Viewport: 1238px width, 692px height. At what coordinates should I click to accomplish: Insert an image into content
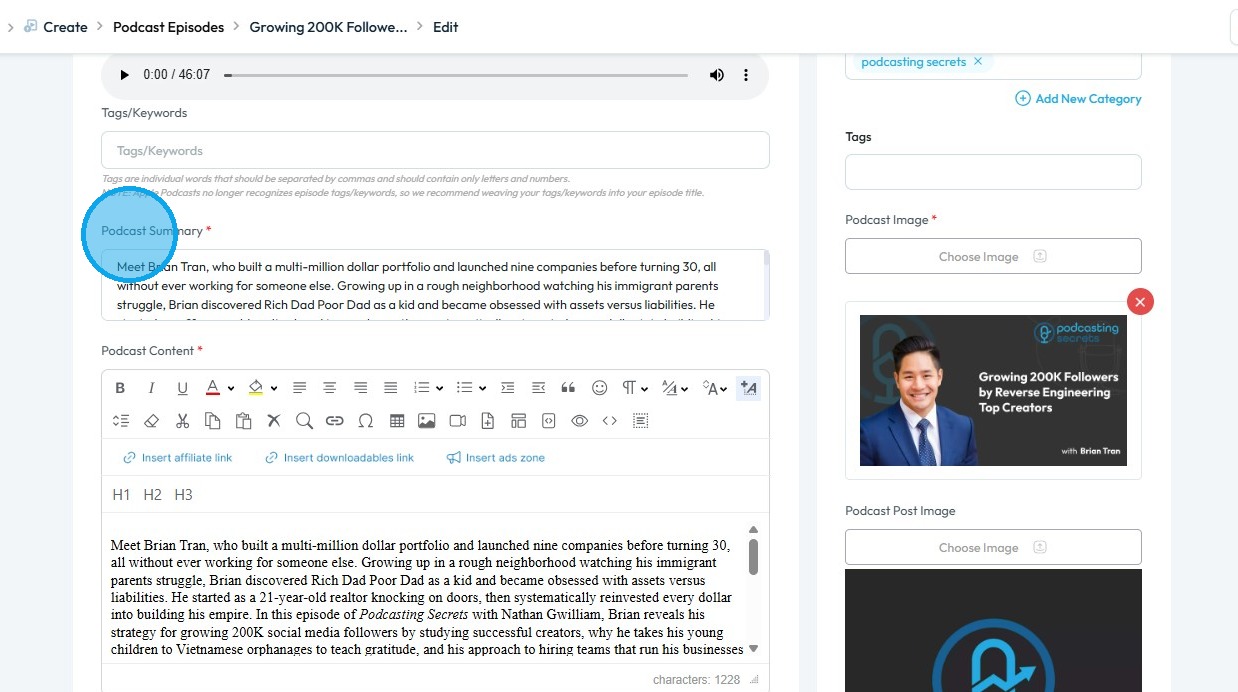point(427,421)
